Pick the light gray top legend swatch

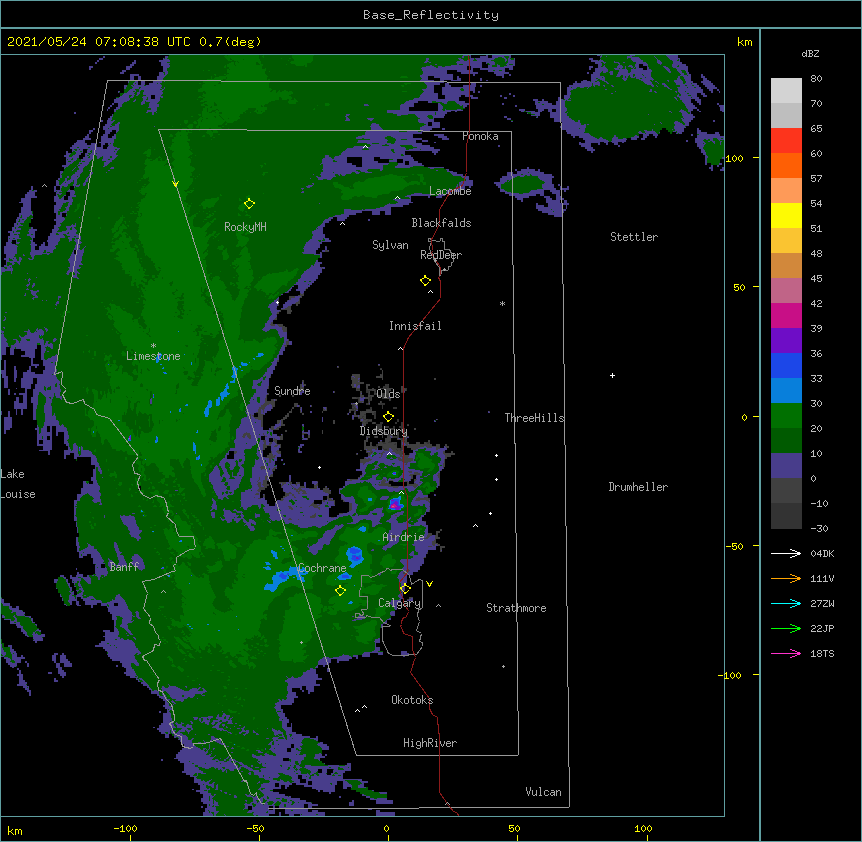pos(786,91)
